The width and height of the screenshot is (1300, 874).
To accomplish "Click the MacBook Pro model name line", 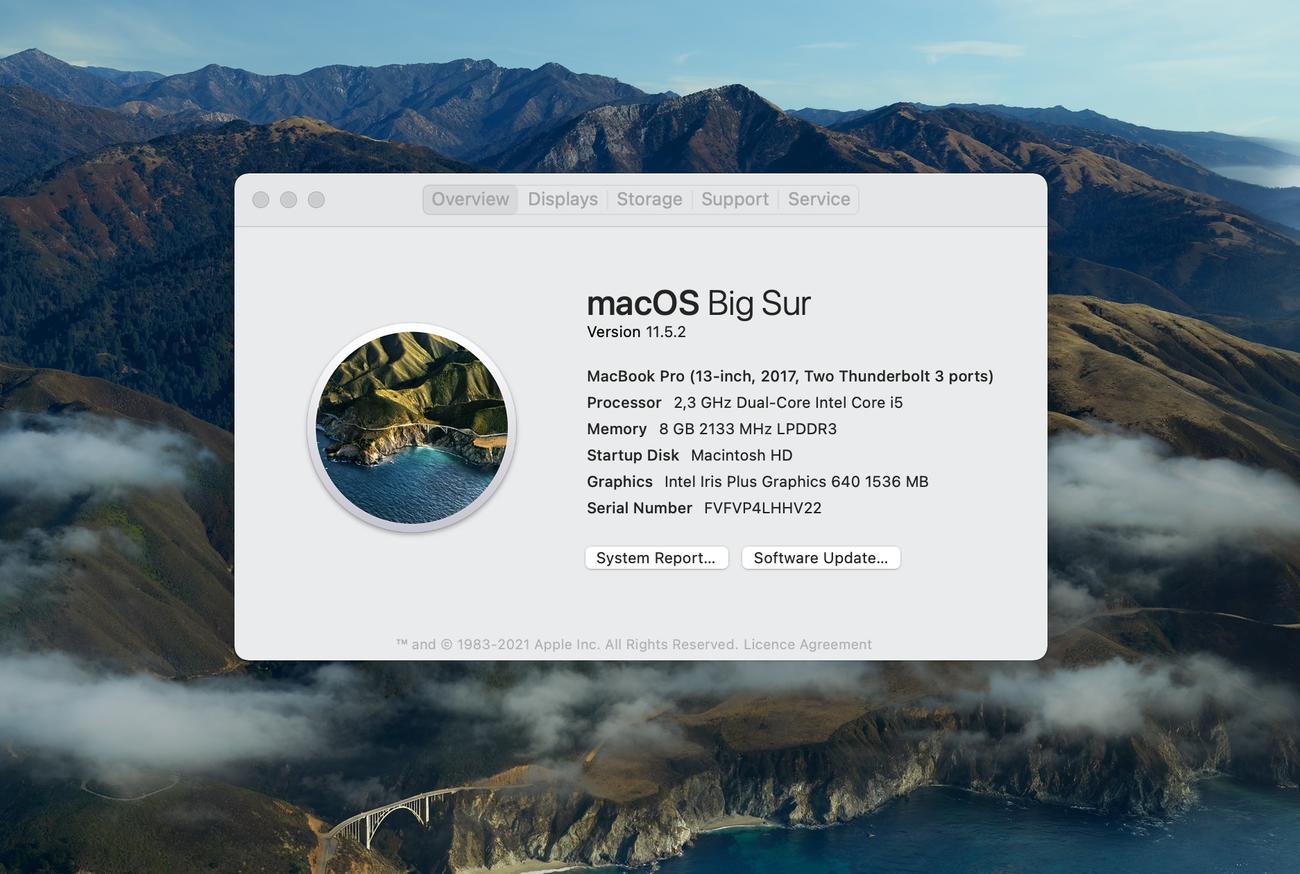I will 790,376.
